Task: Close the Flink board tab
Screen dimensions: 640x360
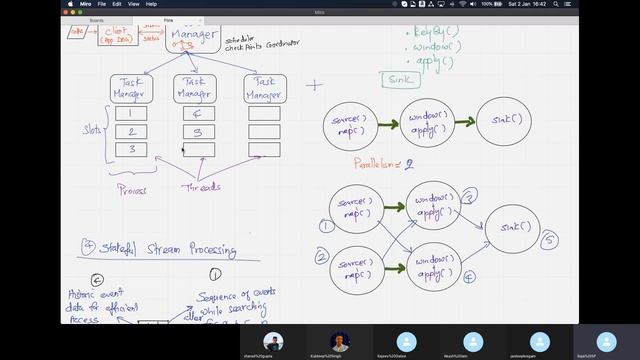Action: 200,20
